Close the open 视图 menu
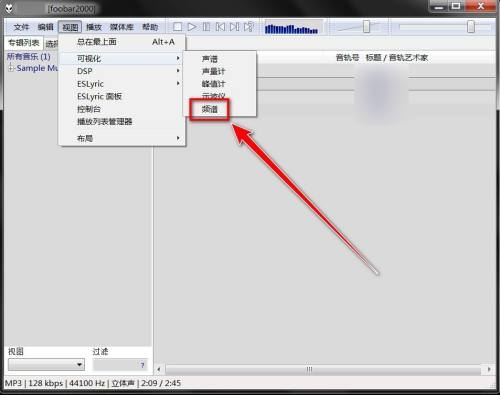The width and height of the screenshot is (500, 395). pyautogui.click(x=70, y=27)
